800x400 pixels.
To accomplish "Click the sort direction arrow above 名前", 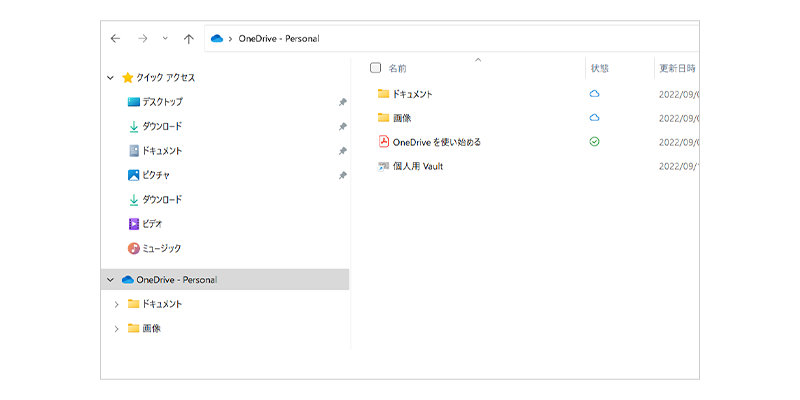I will (x=478, y=60).
